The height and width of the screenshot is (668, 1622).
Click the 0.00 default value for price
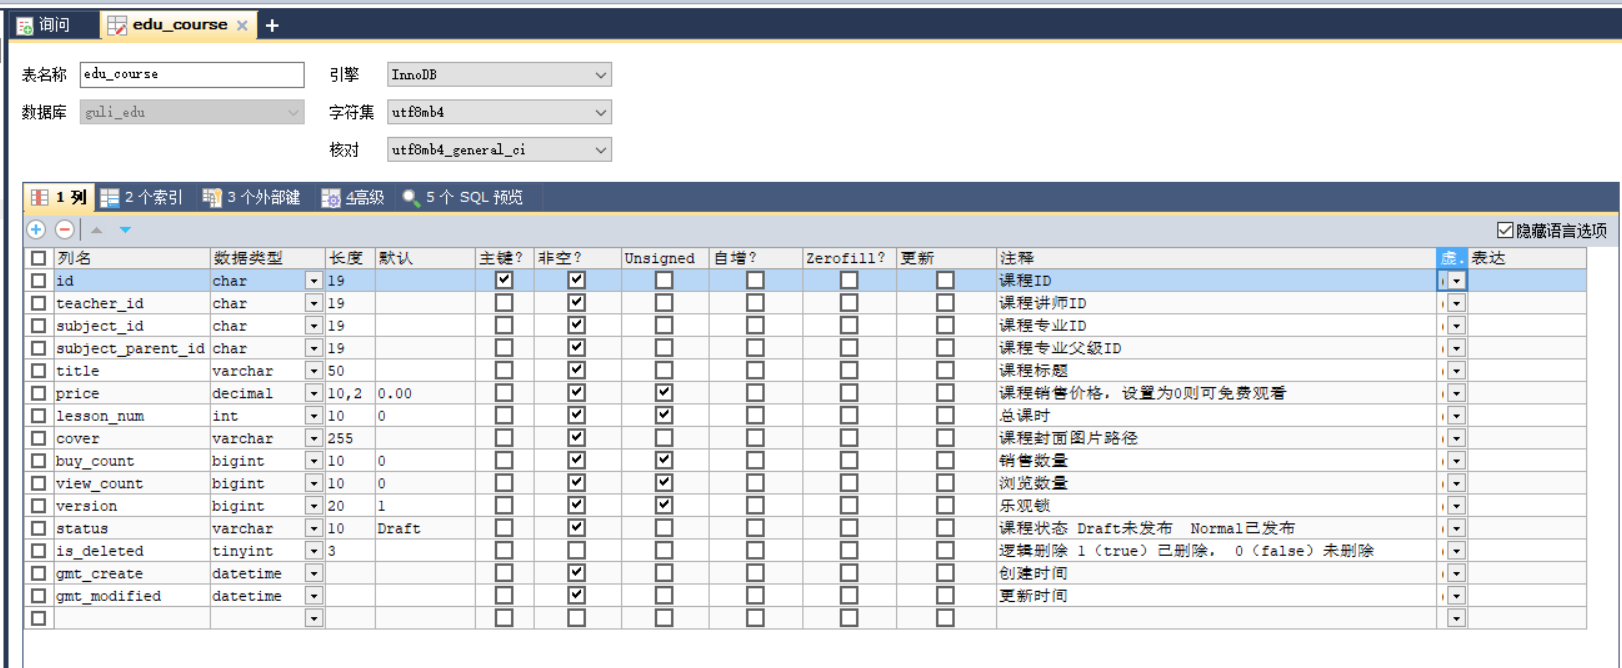click(425, 393)
